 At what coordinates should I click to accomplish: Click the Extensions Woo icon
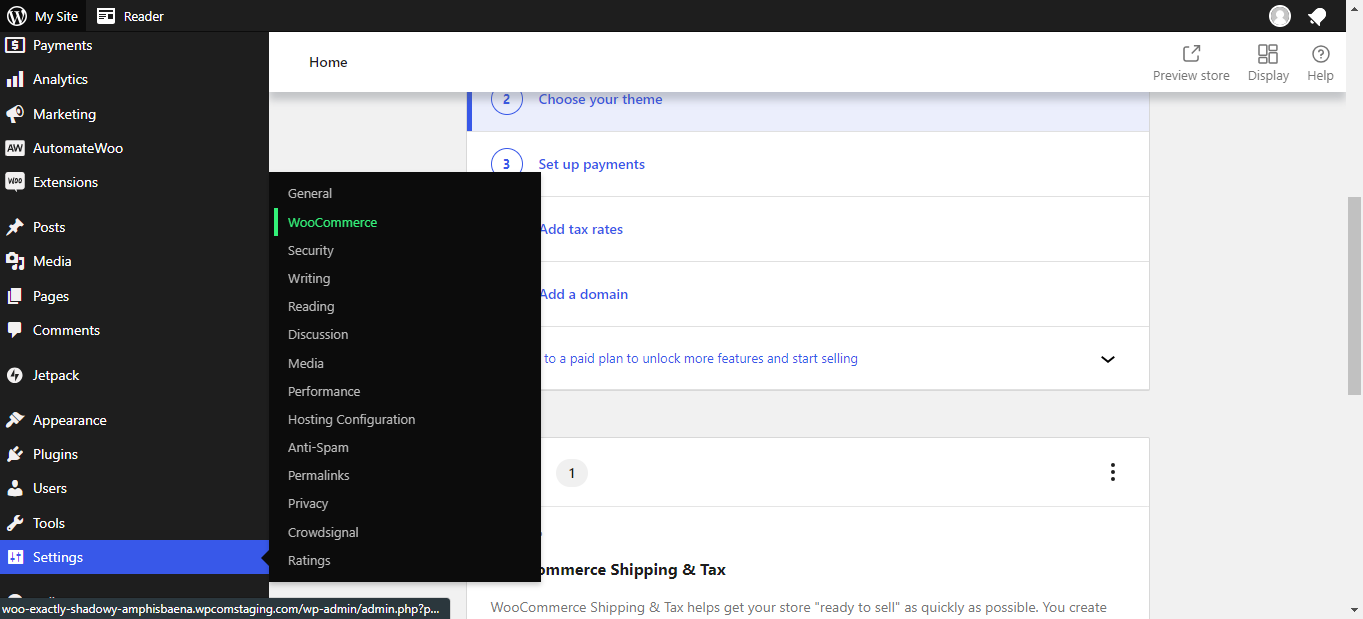click(15, 182)
